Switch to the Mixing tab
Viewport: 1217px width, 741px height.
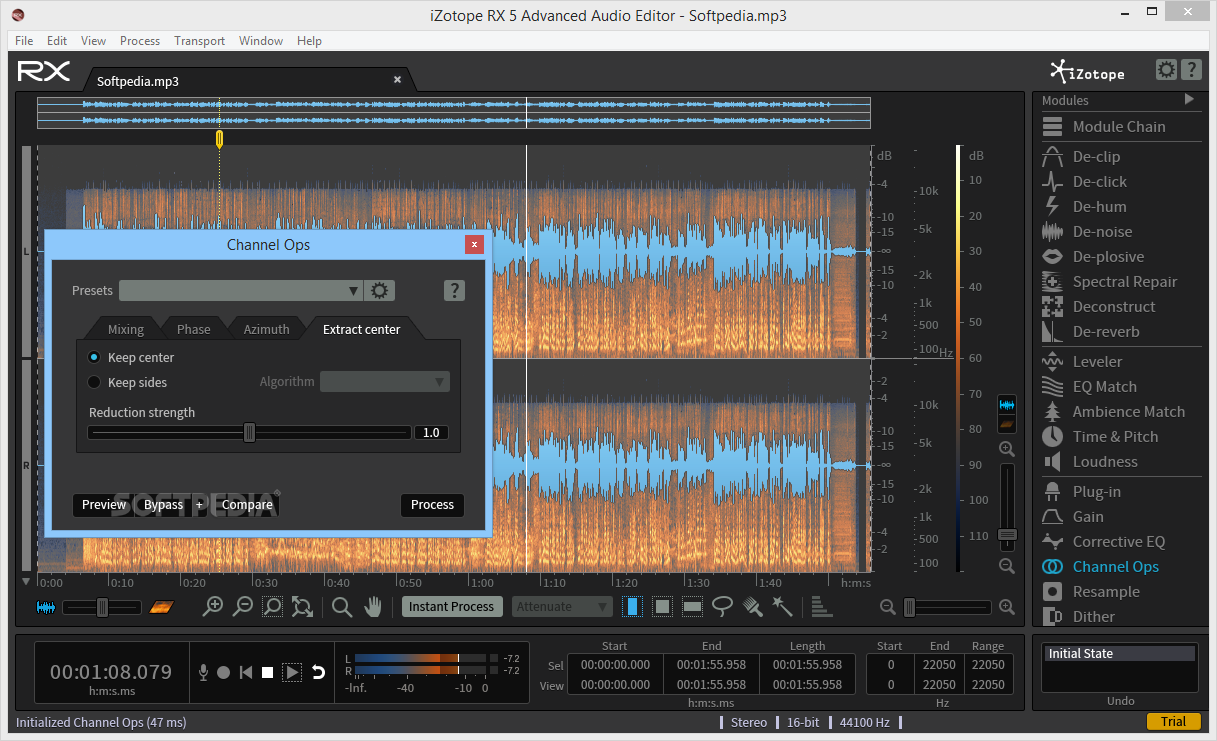(126, 329)
